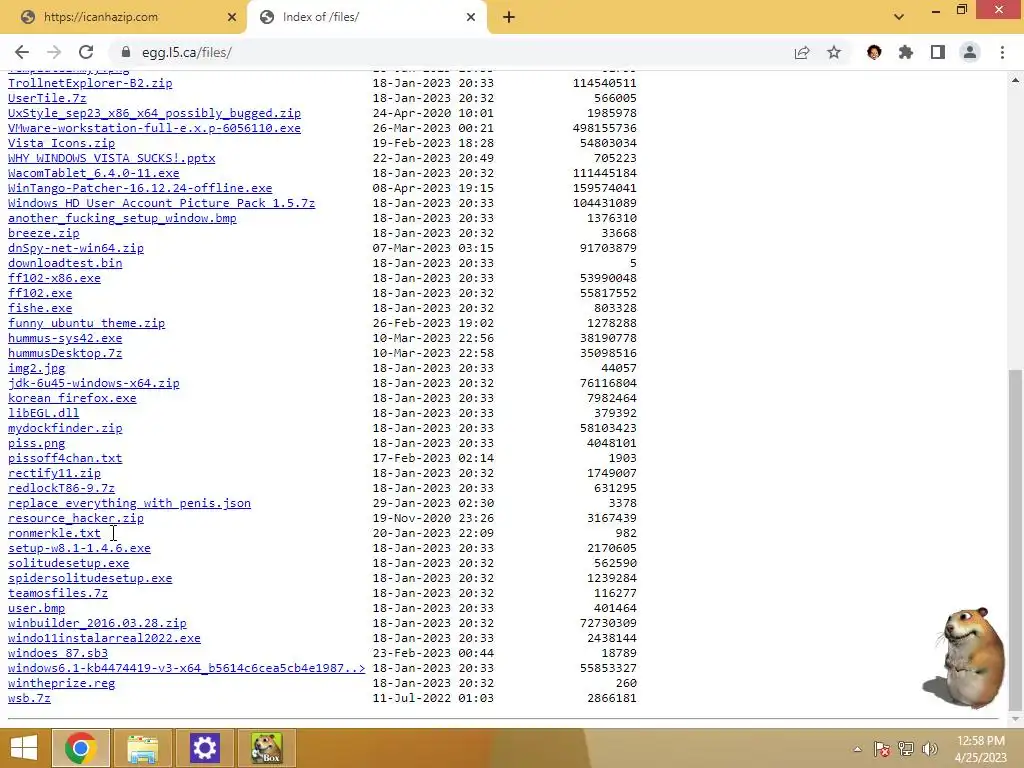Viewport: 1024px width, 768px height.
Task: Download ff102-x86.exe
Action: tap(54, 278)
